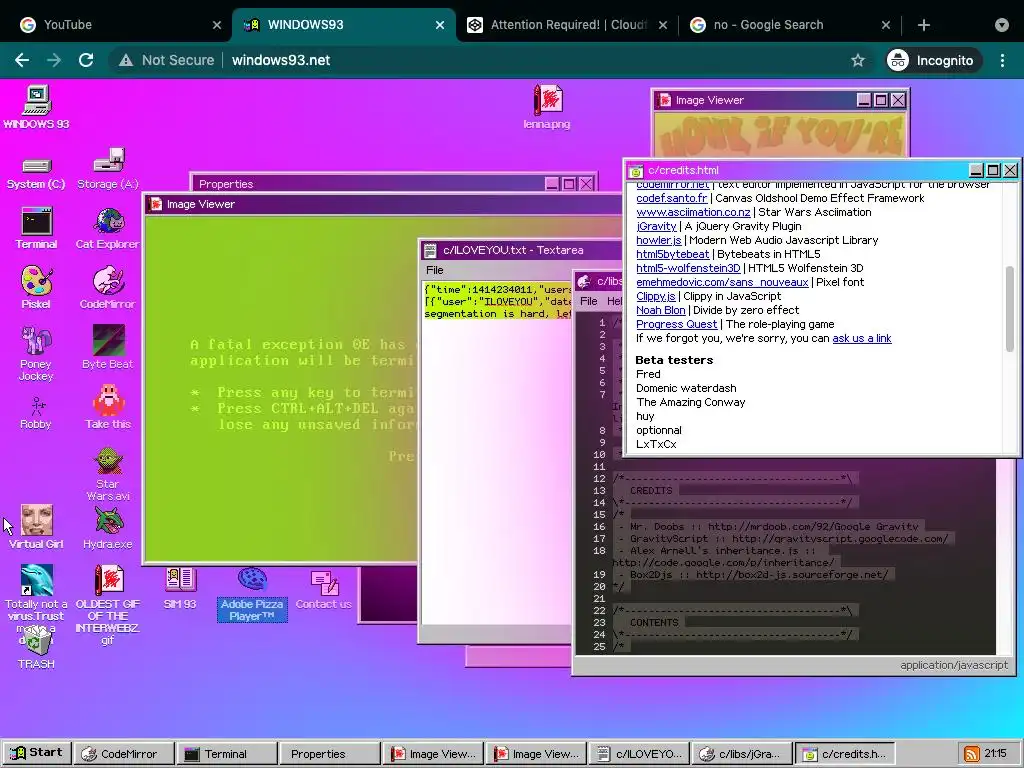Follow the codef.santo.fr link
Image resolution: width=1024 pixels, height=768 pixels.
(671, 198)
